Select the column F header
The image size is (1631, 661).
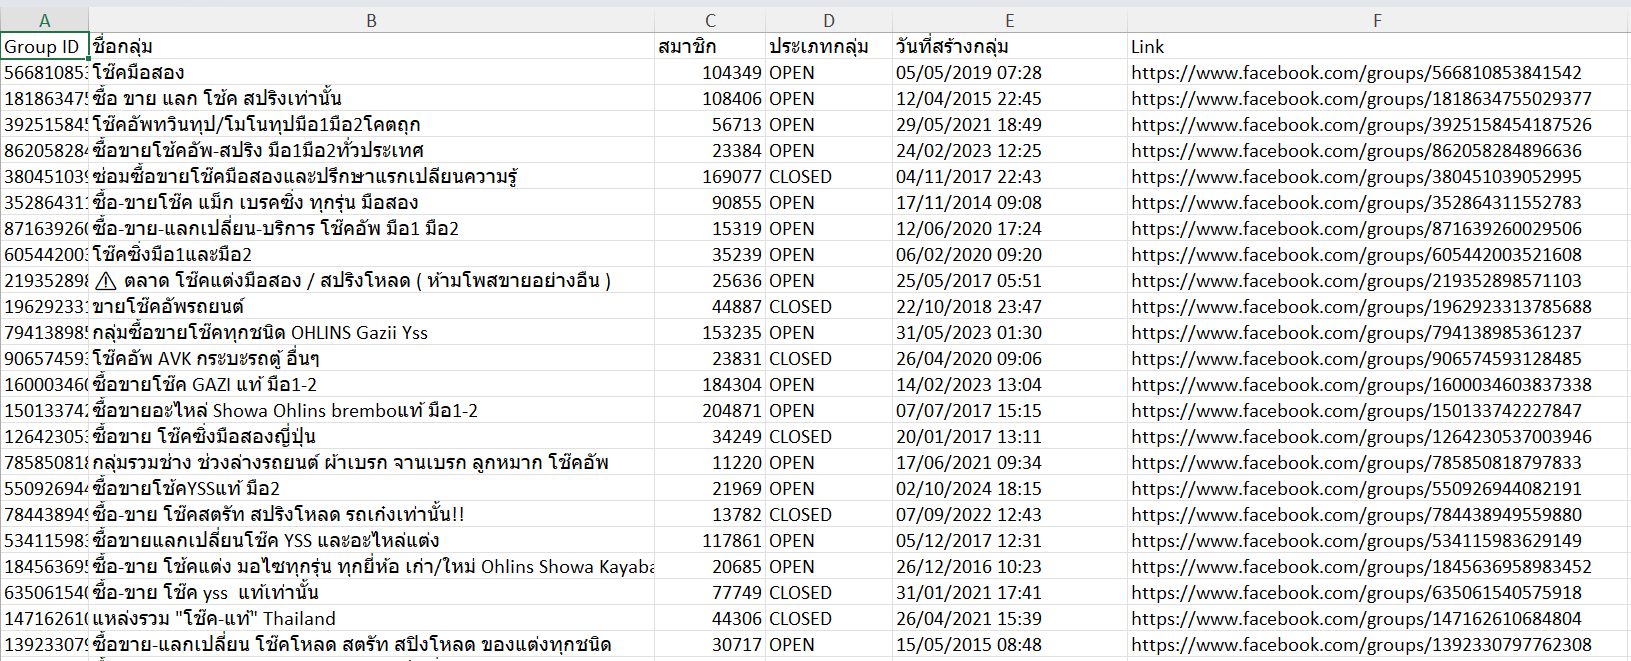tap(1377, 20)
